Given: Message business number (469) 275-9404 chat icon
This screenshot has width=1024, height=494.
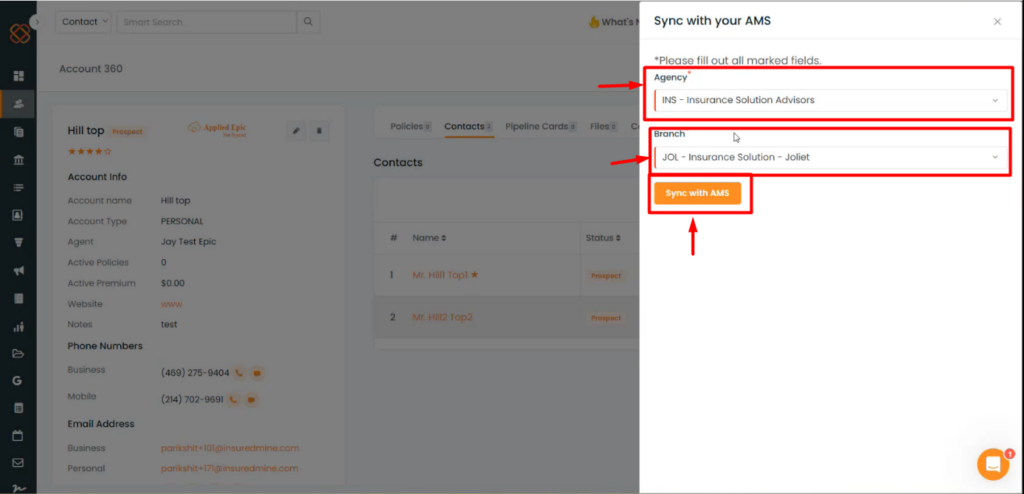Looking at the screenshot, I should 257,373.
